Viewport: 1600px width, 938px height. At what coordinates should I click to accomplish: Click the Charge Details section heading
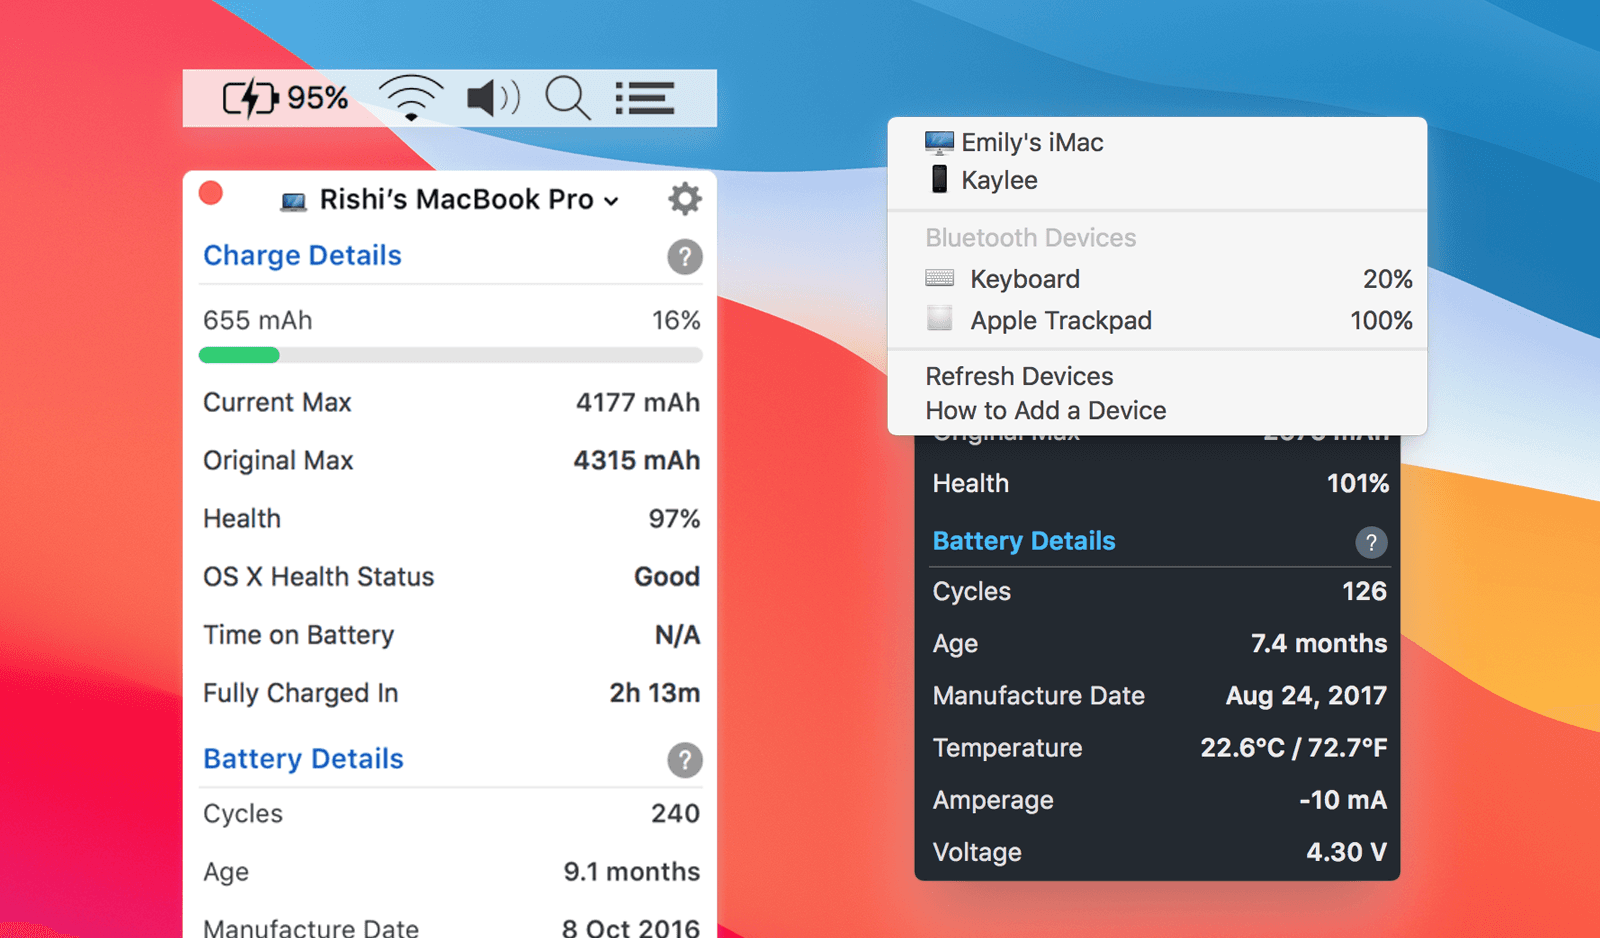click(302, 256)
